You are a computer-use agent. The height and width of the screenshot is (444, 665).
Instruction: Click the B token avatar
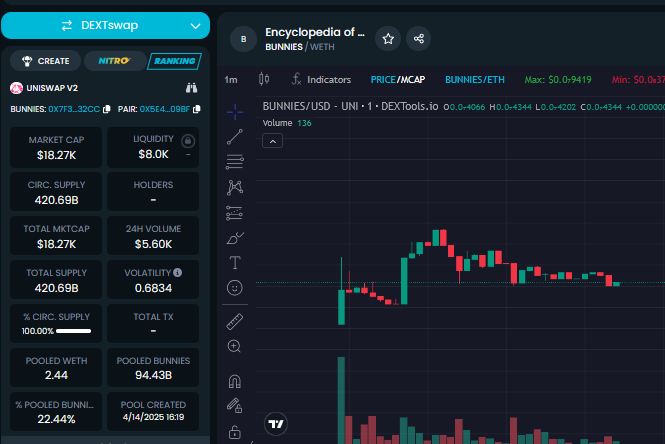pos(243,39)
